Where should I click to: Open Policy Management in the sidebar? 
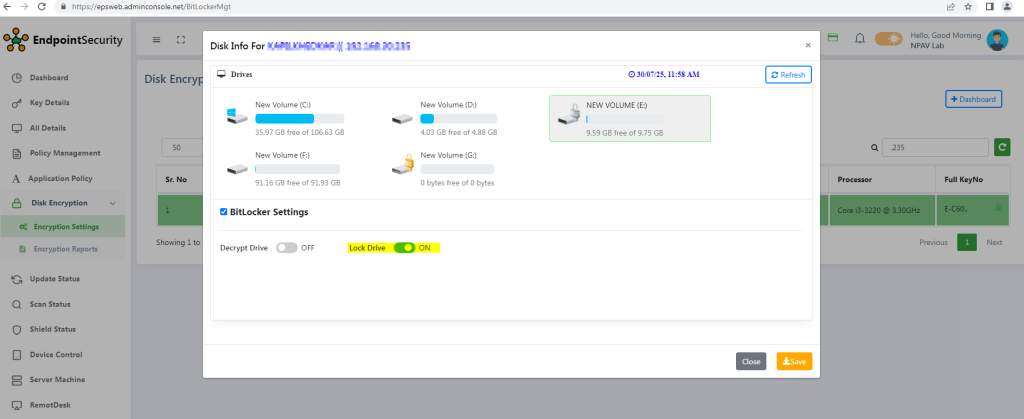[64, 153]
